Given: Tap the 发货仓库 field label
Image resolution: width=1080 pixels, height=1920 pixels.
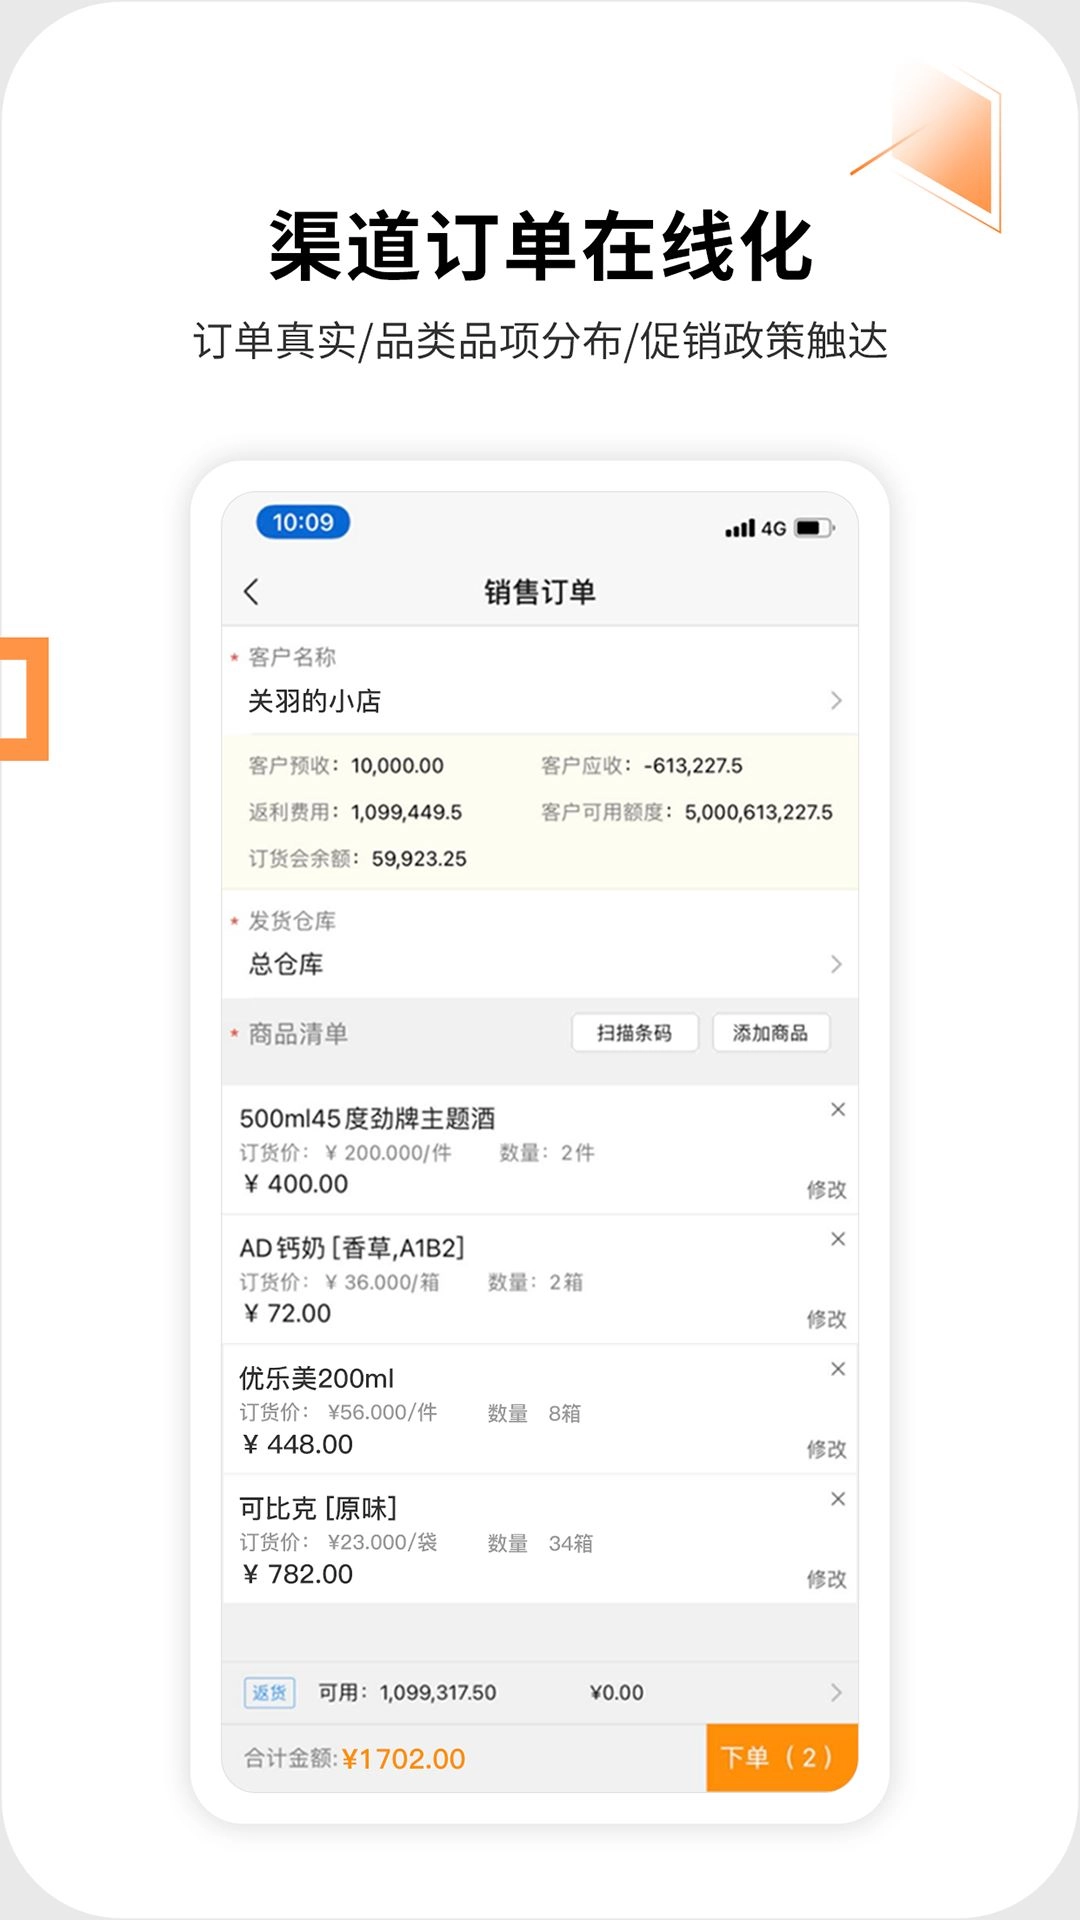Looking at the screenshot, I should [x=292, y=921].
